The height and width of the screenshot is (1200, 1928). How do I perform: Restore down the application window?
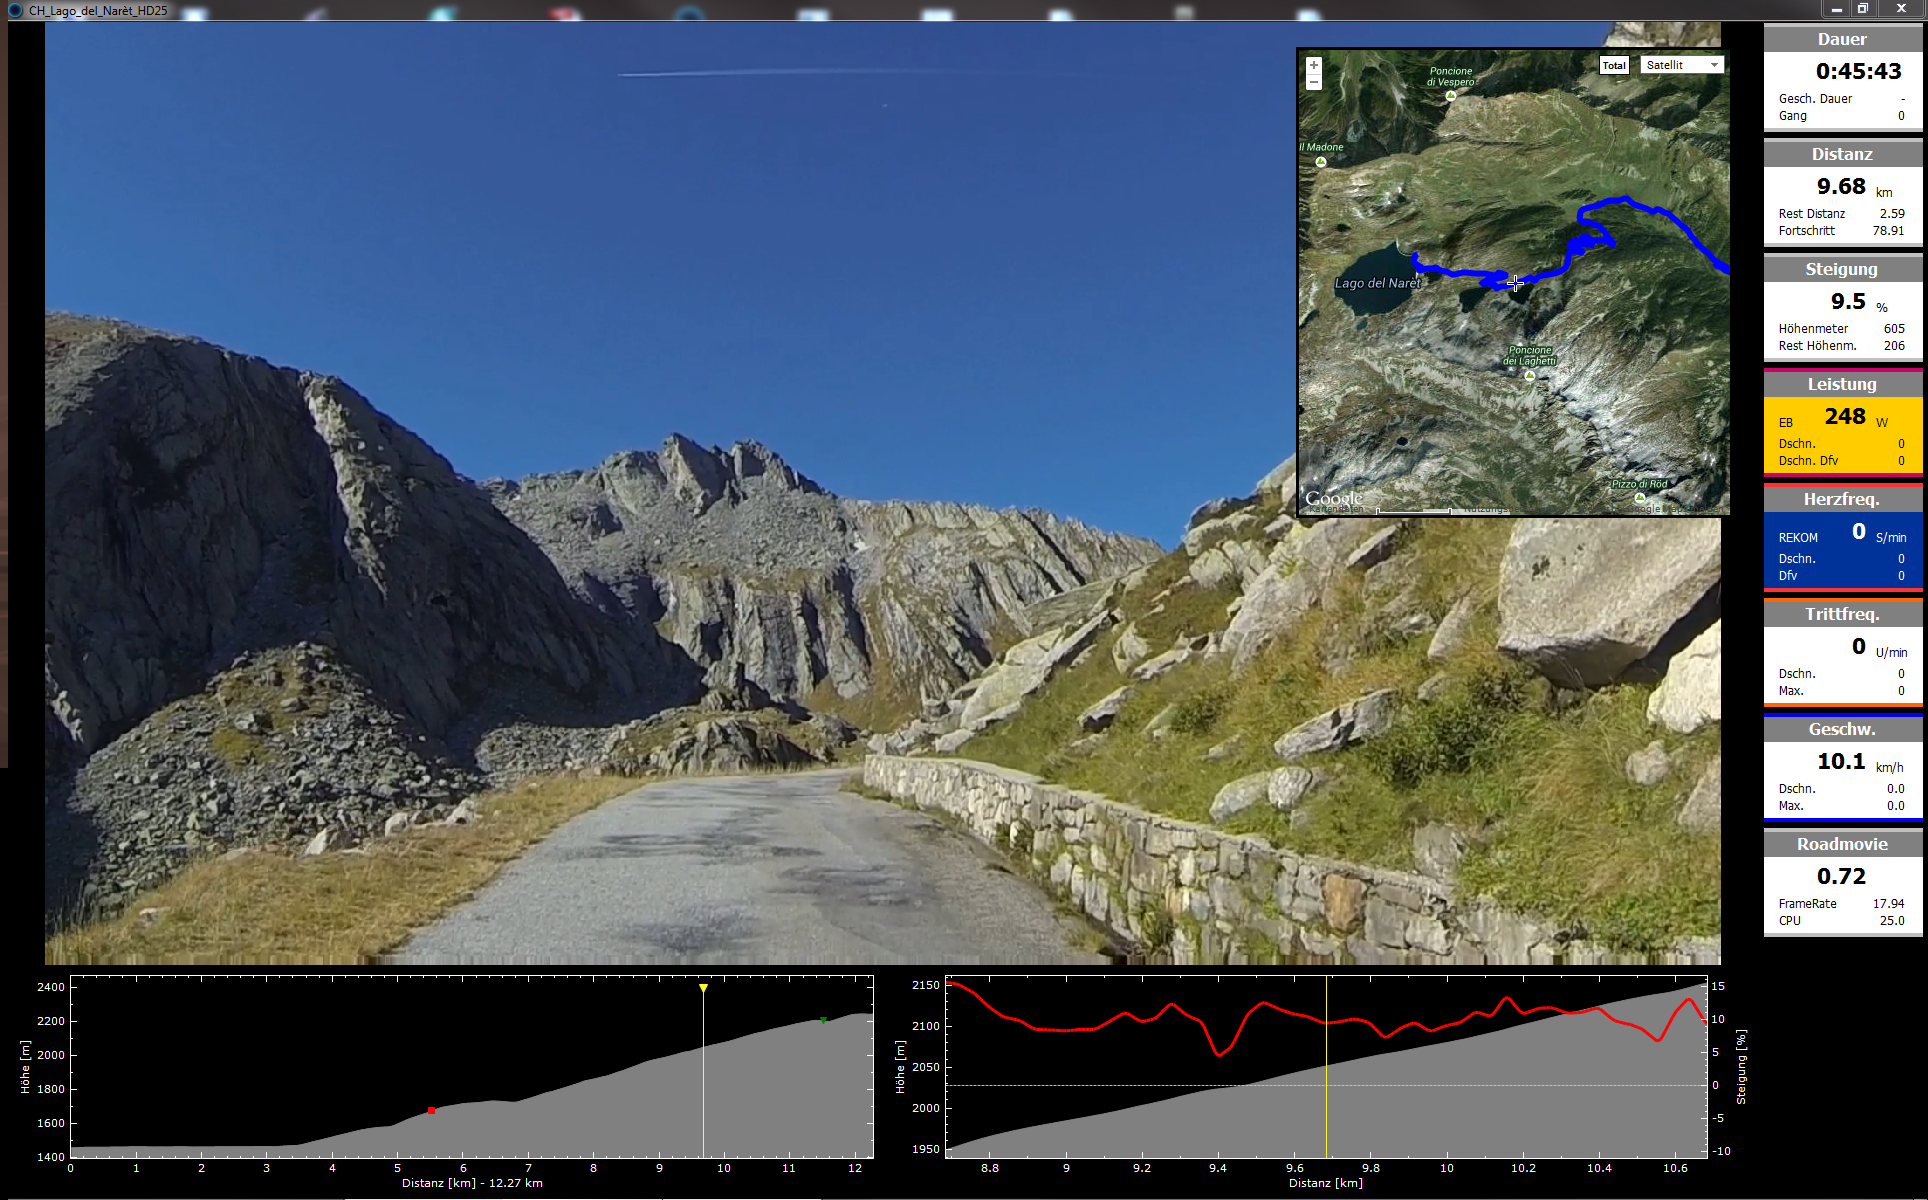pos(1863,9)
